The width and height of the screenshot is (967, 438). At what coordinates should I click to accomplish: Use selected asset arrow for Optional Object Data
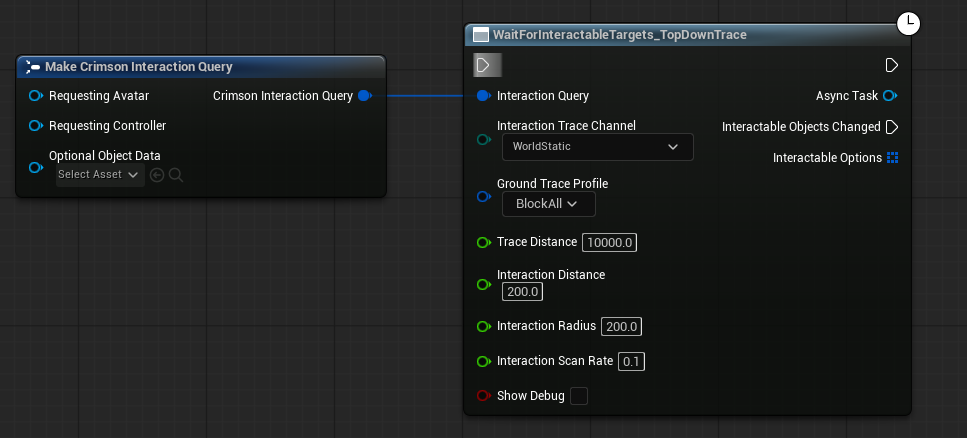pyautogui.click(x=157, y=176)
